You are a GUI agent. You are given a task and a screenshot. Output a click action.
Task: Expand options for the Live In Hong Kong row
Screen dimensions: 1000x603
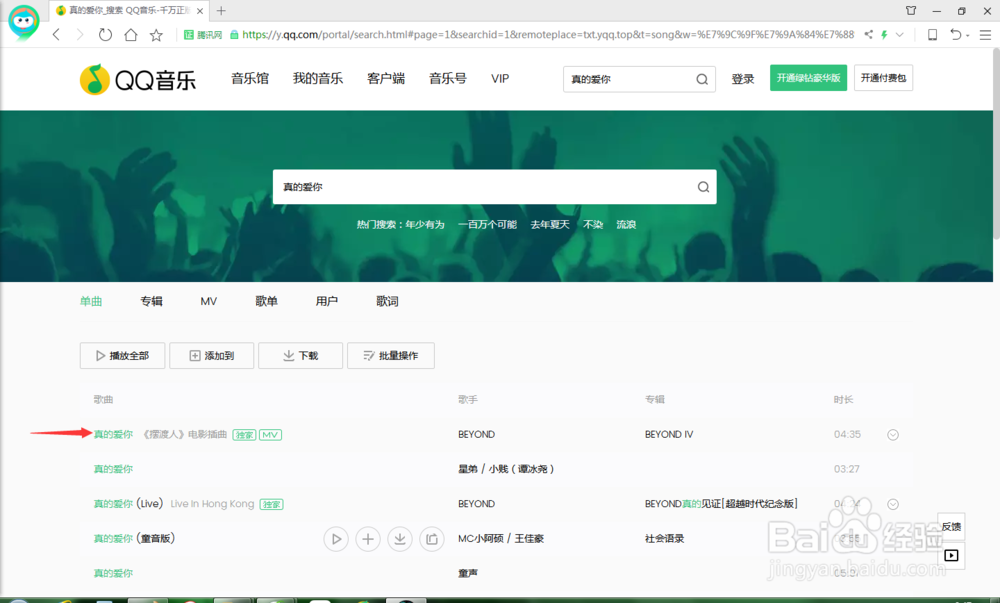893,504
